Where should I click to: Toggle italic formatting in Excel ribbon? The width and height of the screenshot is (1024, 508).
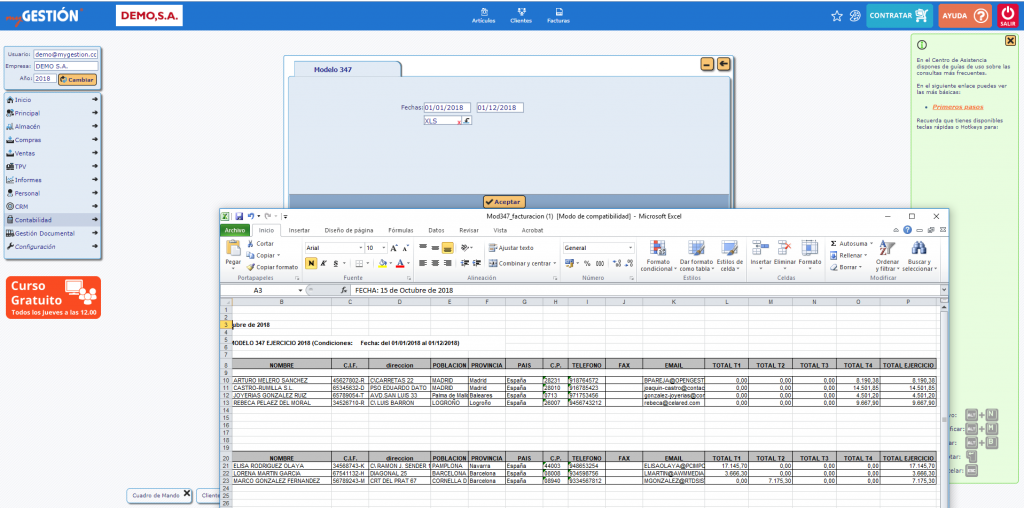pos(324,263)
